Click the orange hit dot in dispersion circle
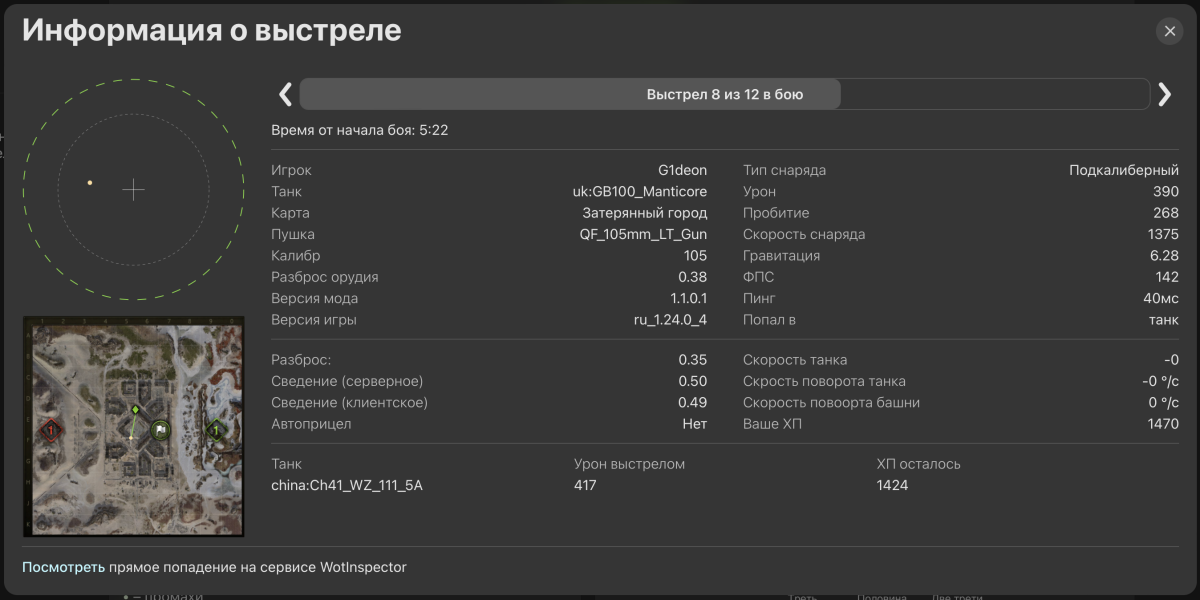Image resolution: width=1200 pixels, height=600 pixels. 90,183
